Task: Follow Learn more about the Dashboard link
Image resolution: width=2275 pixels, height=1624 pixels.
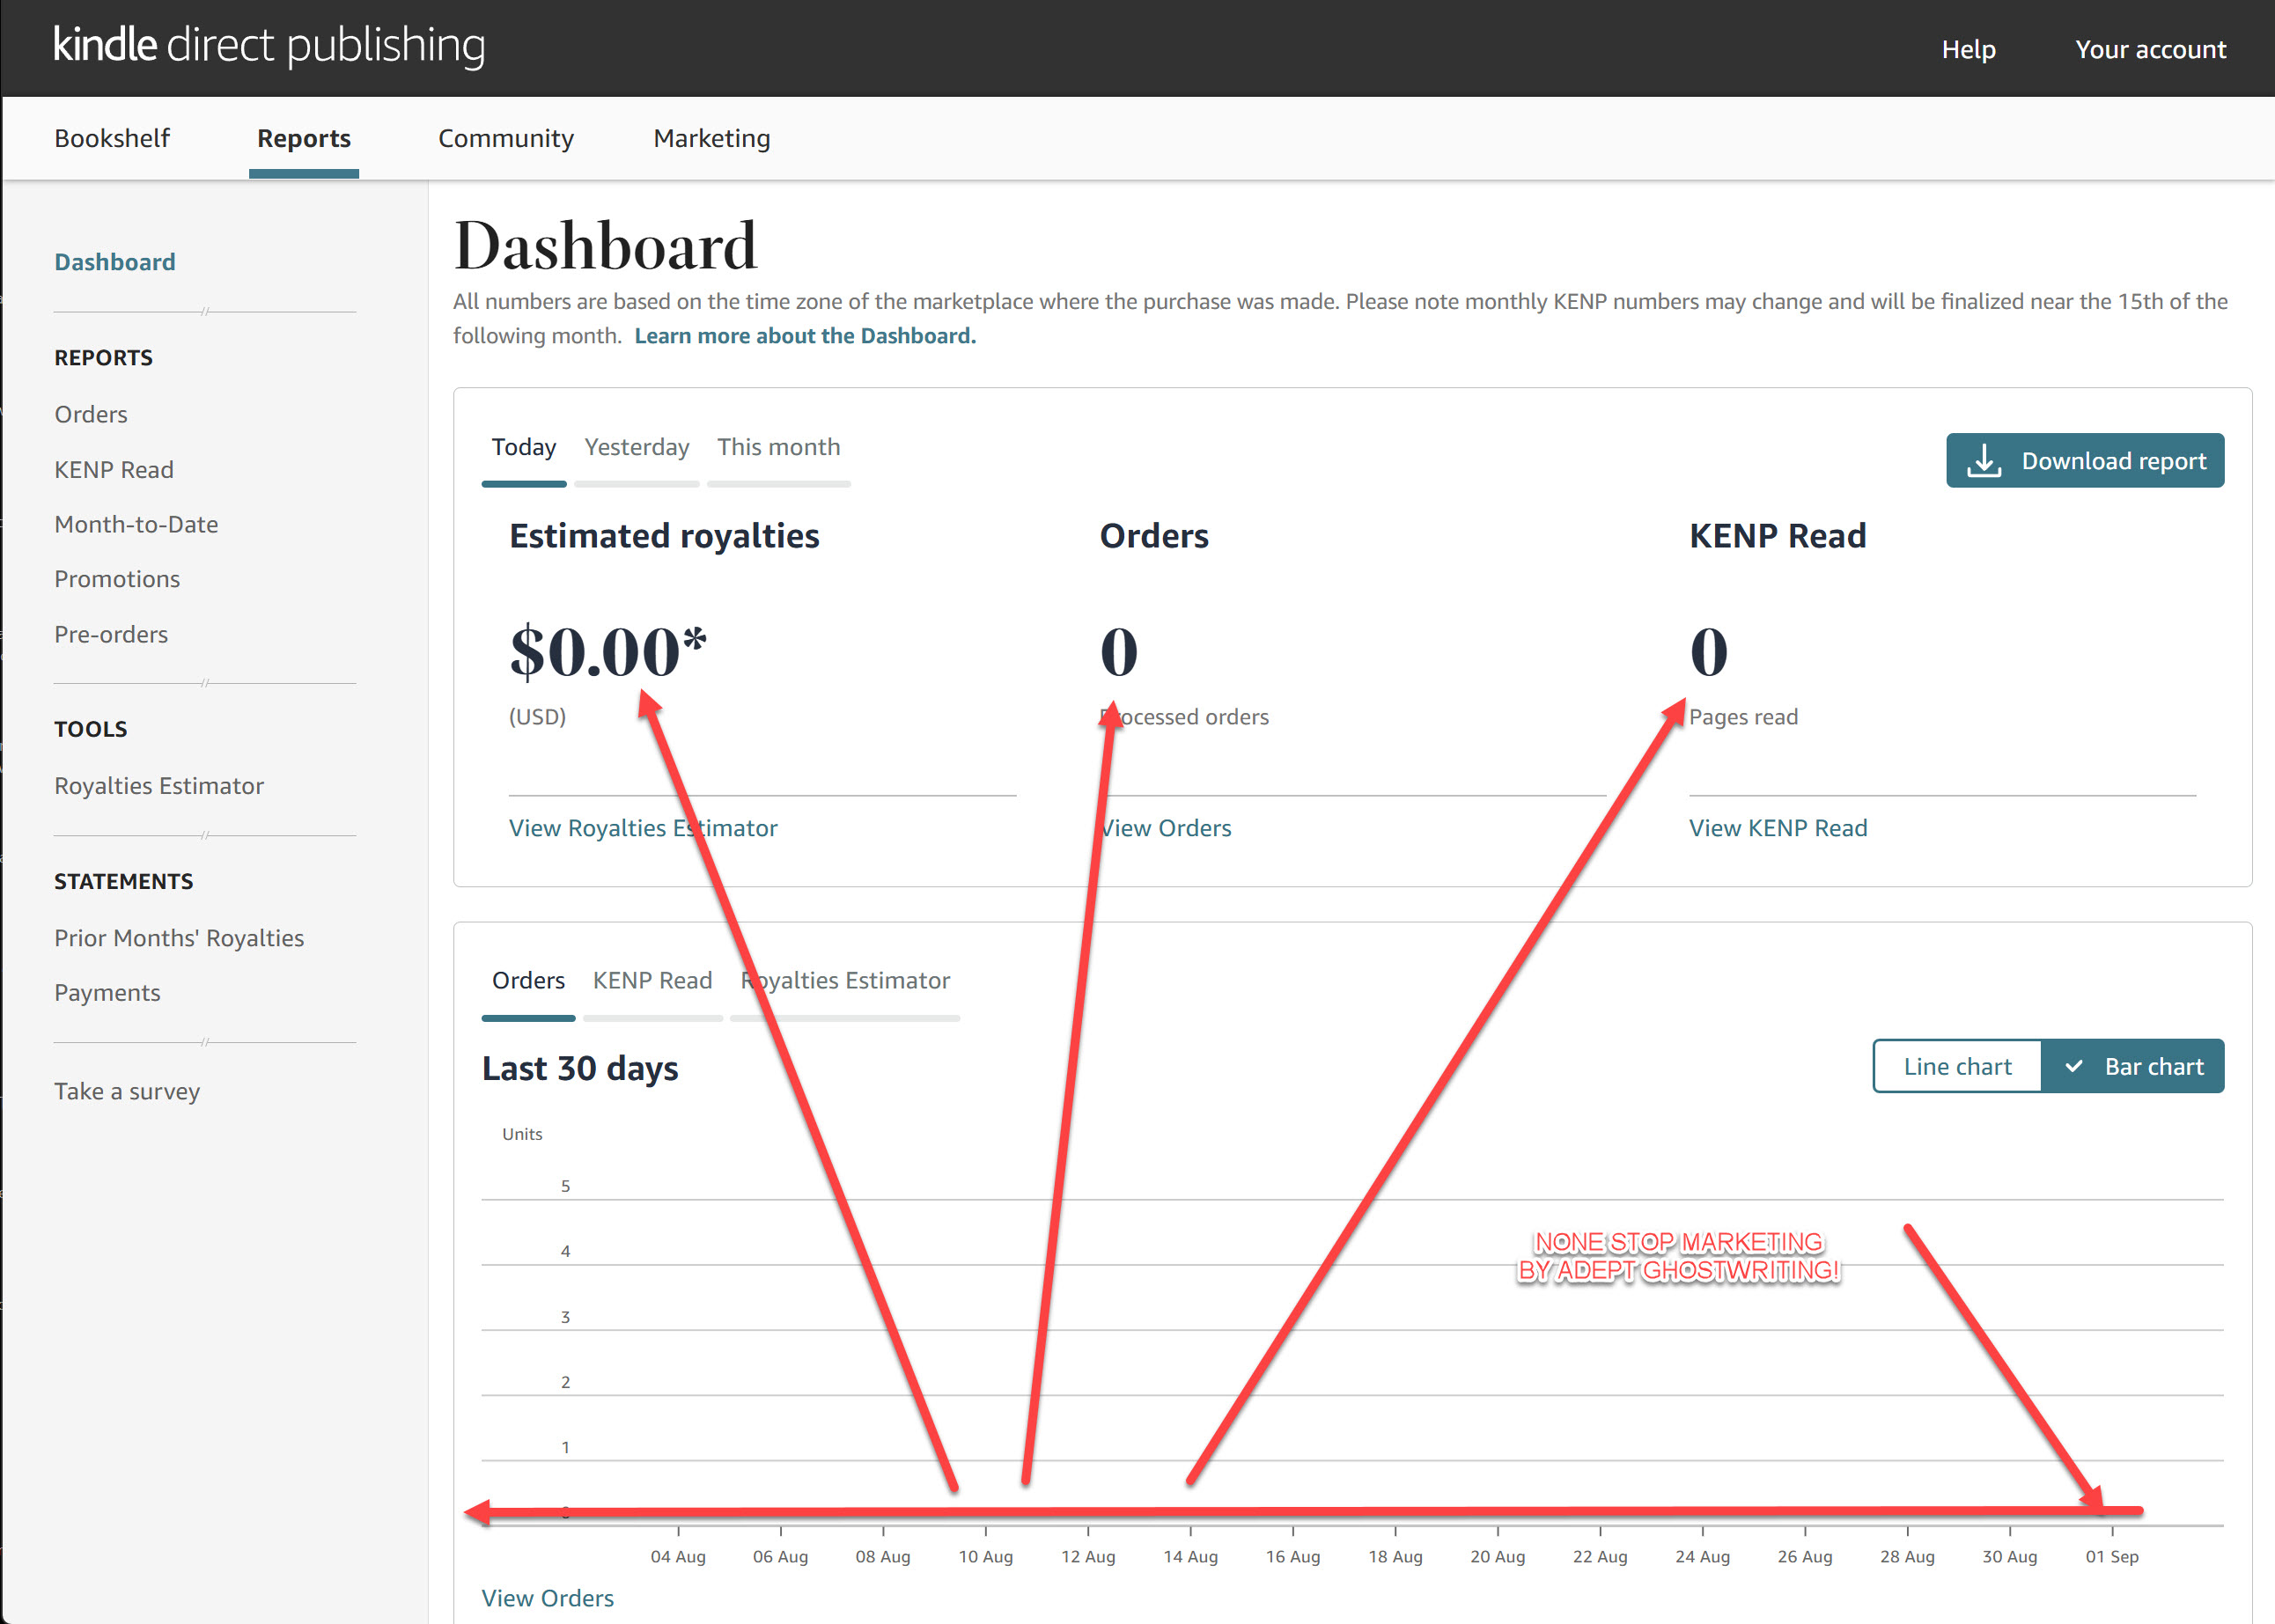Action: (x=805, y=336)
